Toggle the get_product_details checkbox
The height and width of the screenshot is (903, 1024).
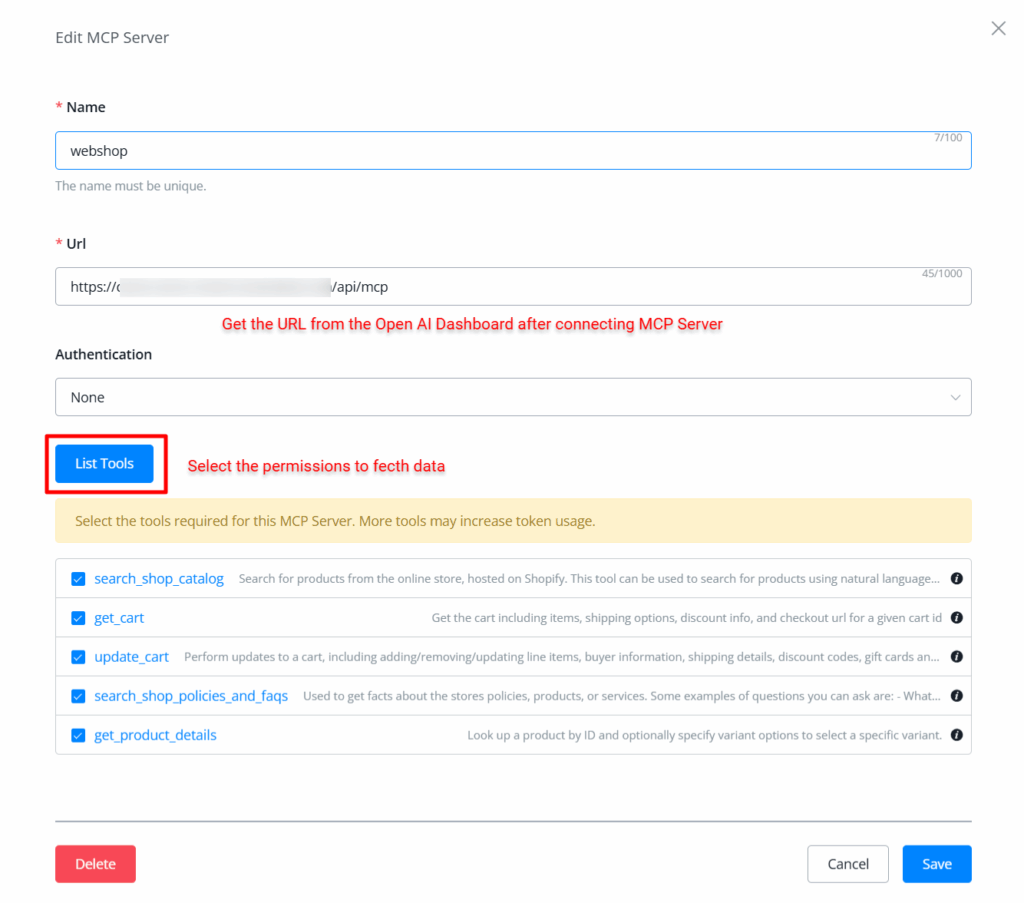78,735
